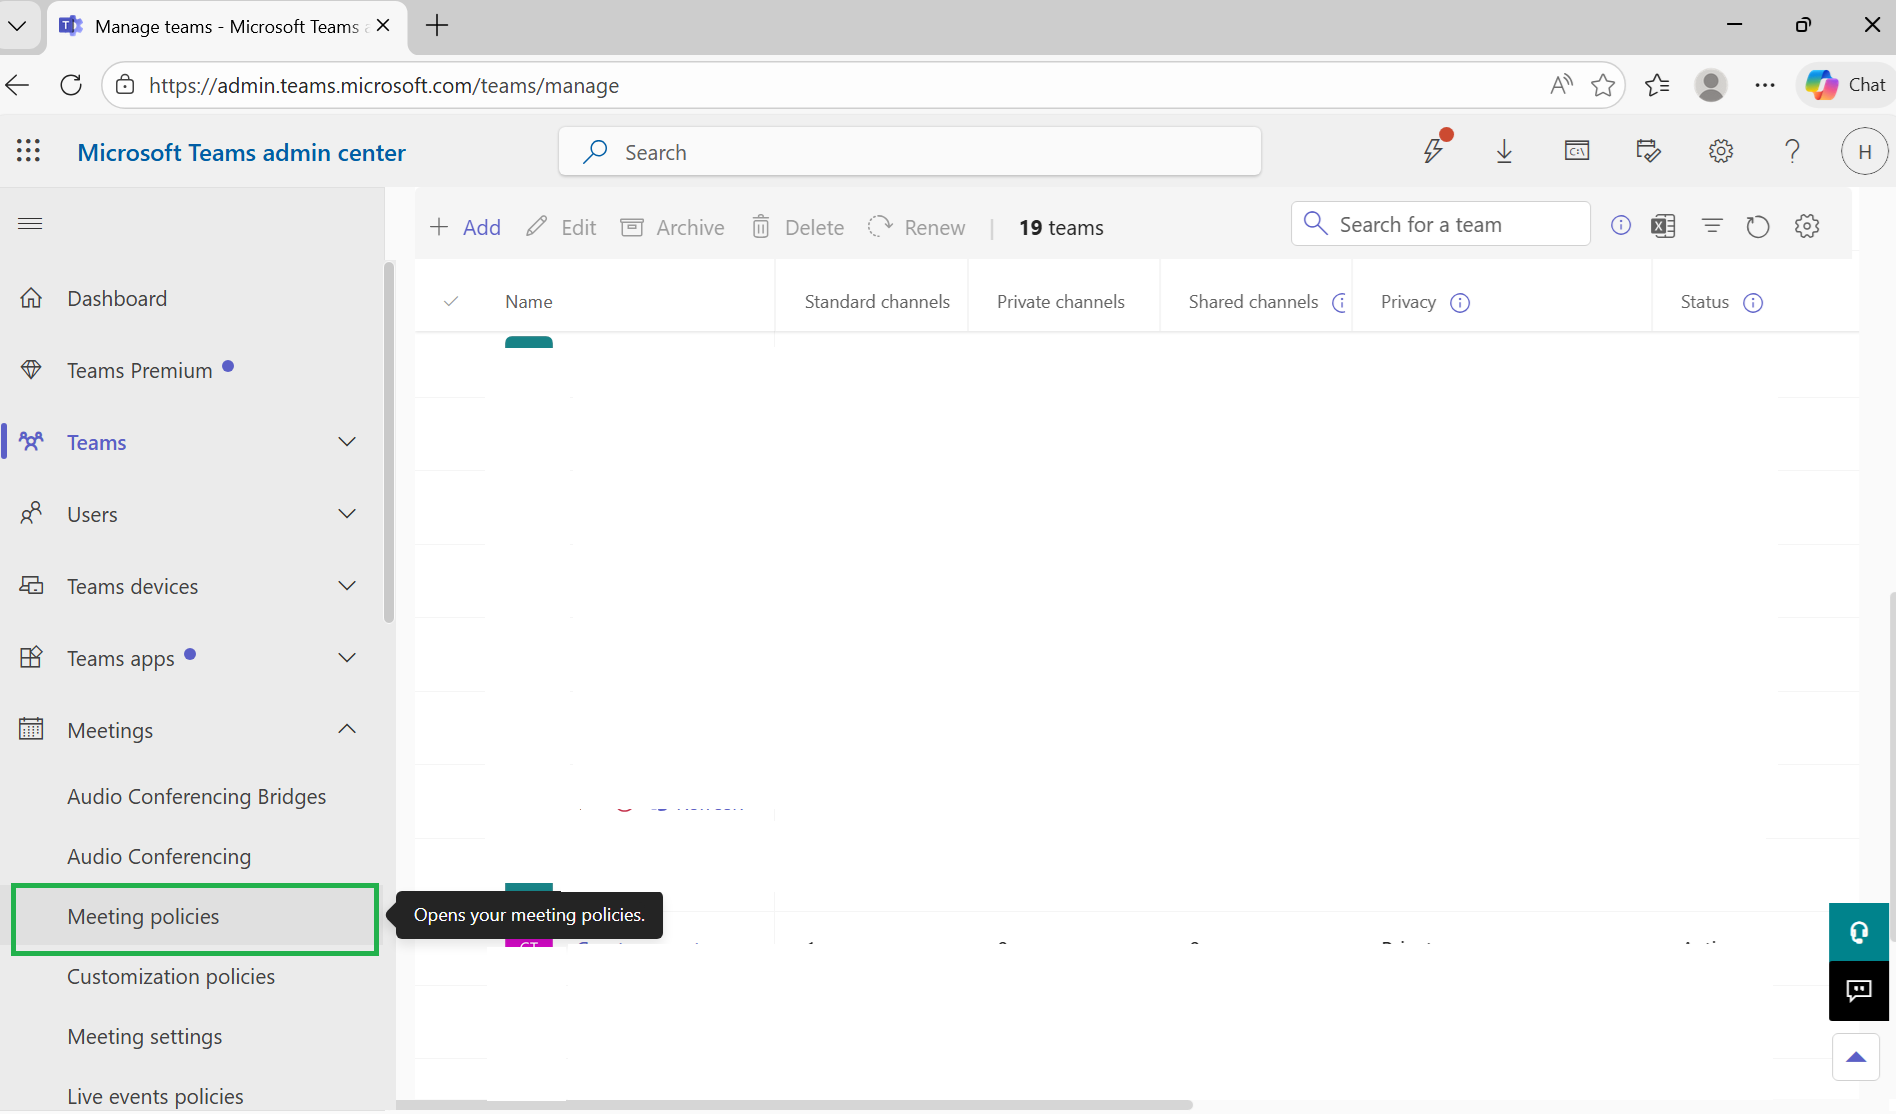Open Customization policies menu item
Viewport: 1896px width, 1114px height.
(171, 976)
